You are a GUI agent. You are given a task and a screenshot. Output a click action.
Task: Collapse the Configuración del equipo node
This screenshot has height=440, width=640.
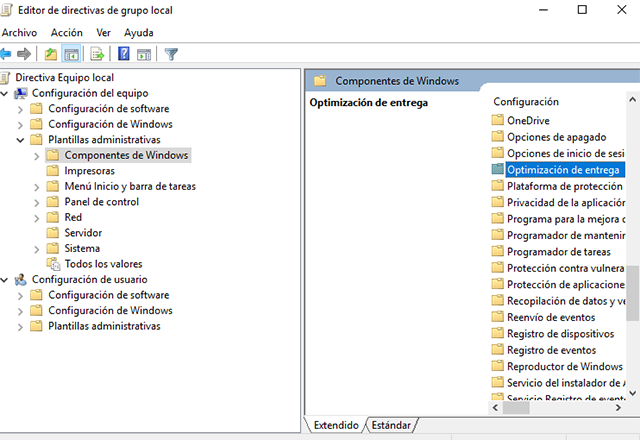[6, 93]
